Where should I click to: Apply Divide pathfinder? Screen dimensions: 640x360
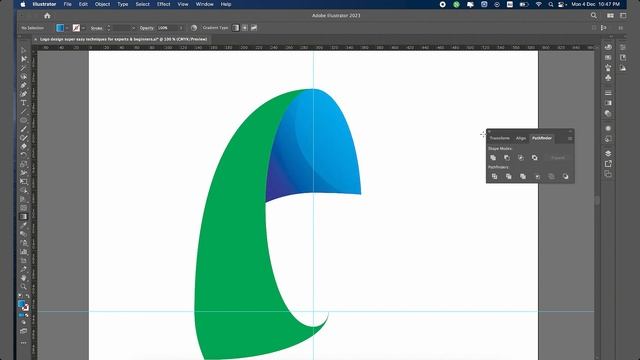[x=494, y=176]
